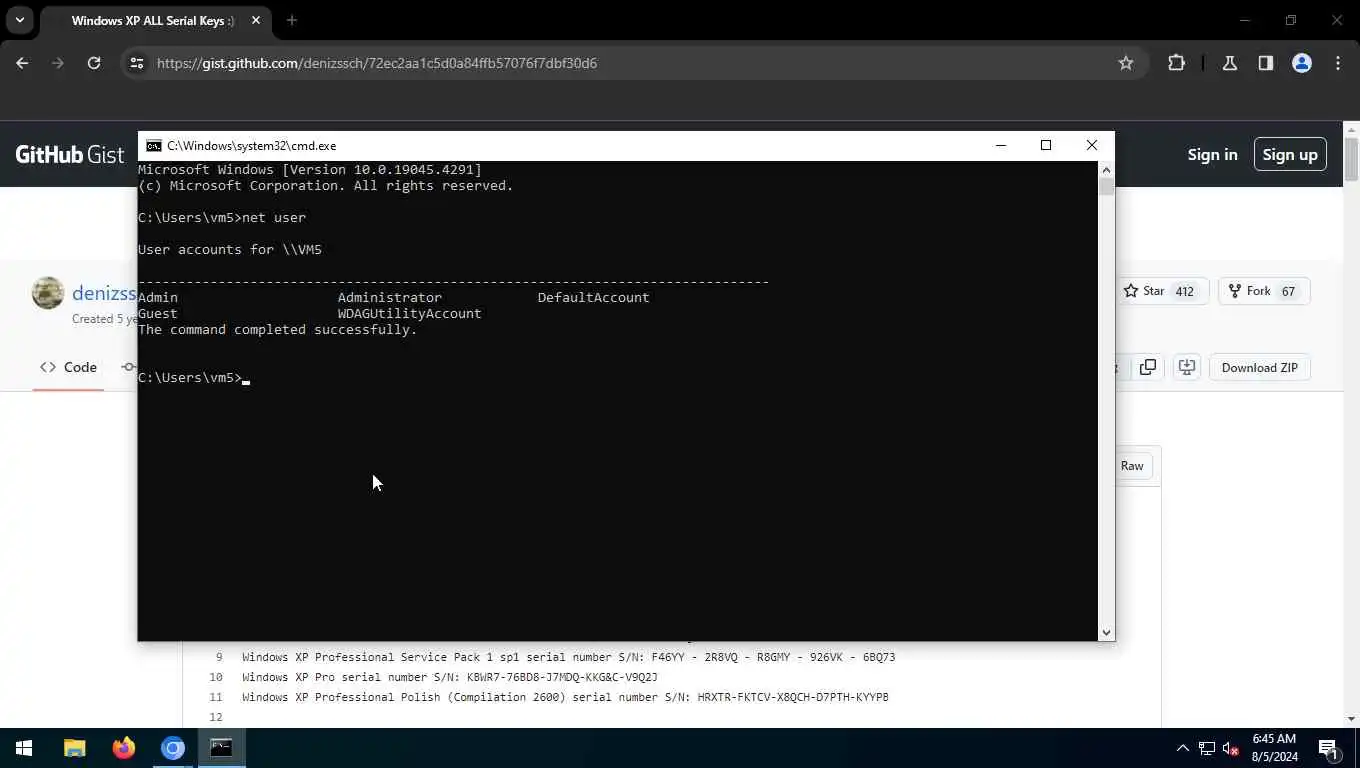Copy gist clone URL icon
1360x768 pixels.
1148,367
